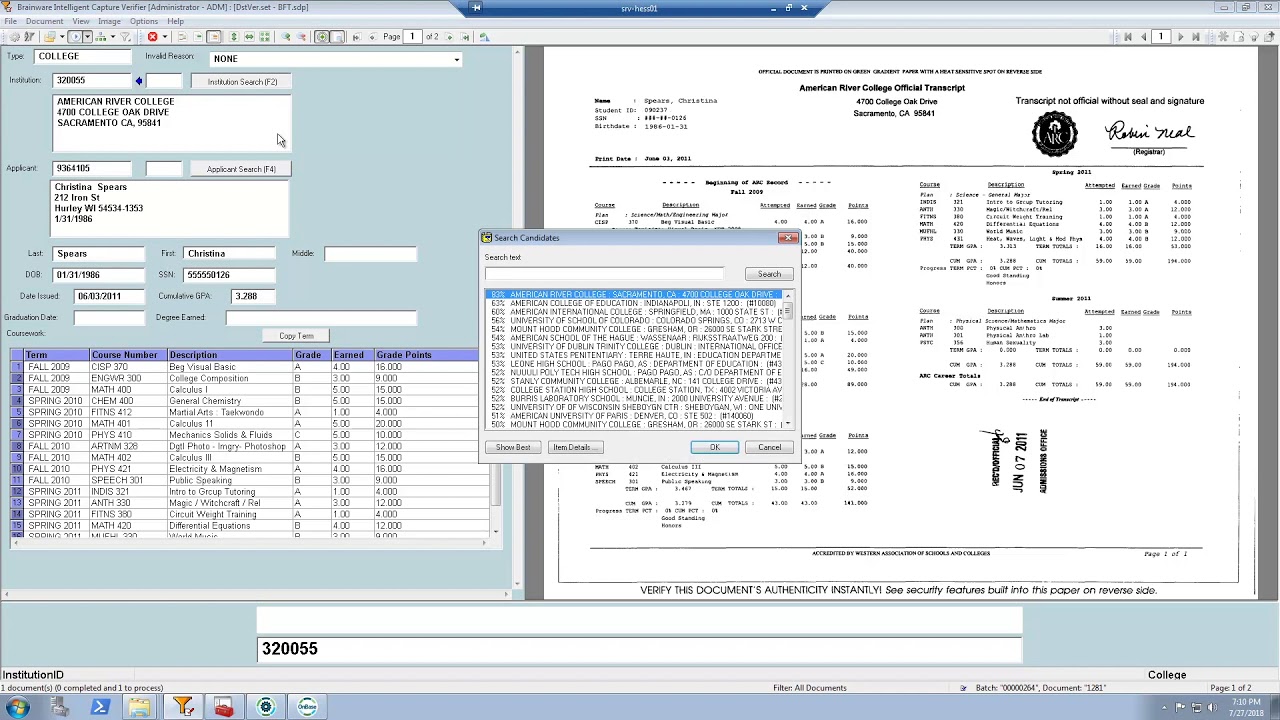Go to last page in left toolbar
The image size is (1280, 720).
(x=465, y=37)
